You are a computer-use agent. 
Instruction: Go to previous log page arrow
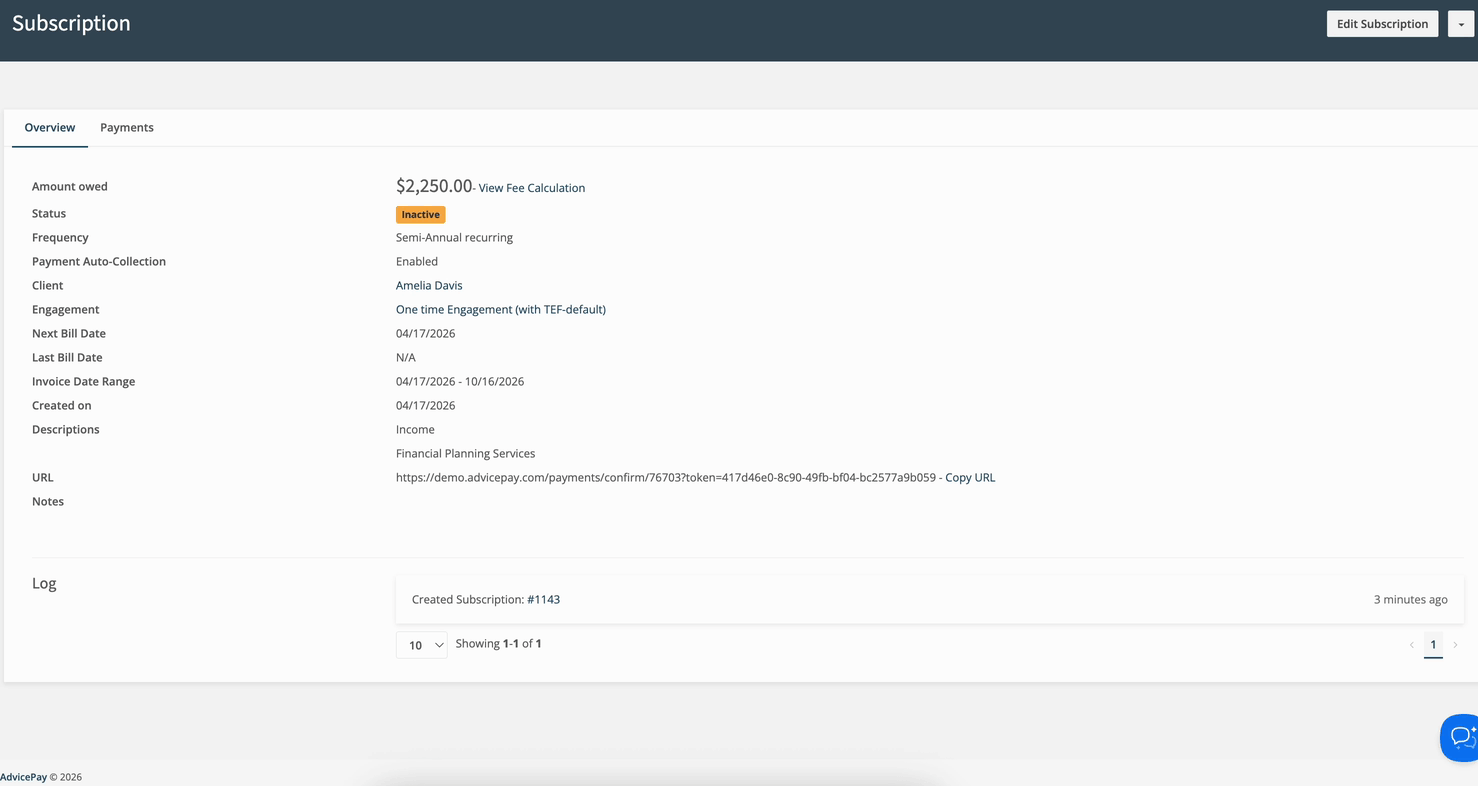point(1411,645)
